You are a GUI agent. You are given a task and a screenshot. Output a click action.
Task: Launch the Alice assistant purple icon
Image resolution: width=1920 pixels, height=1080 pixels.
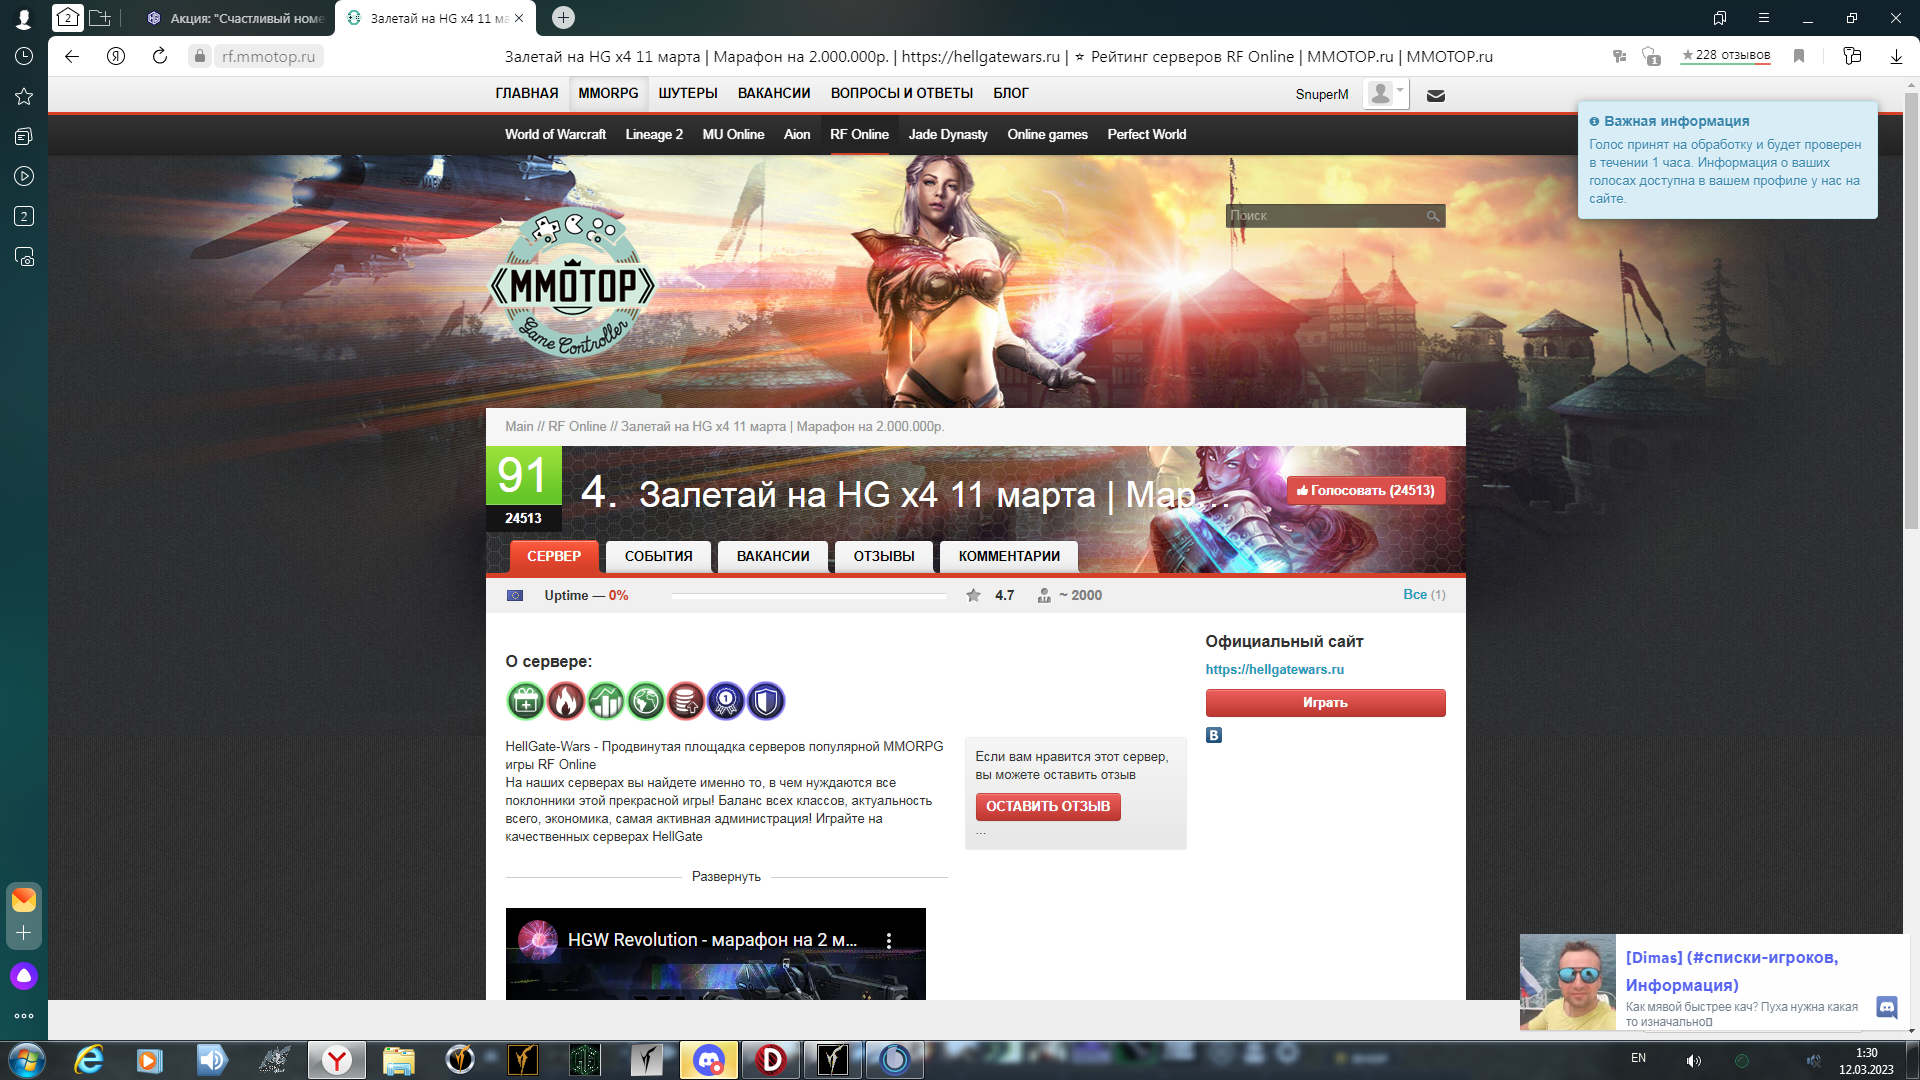click(24, 976)
